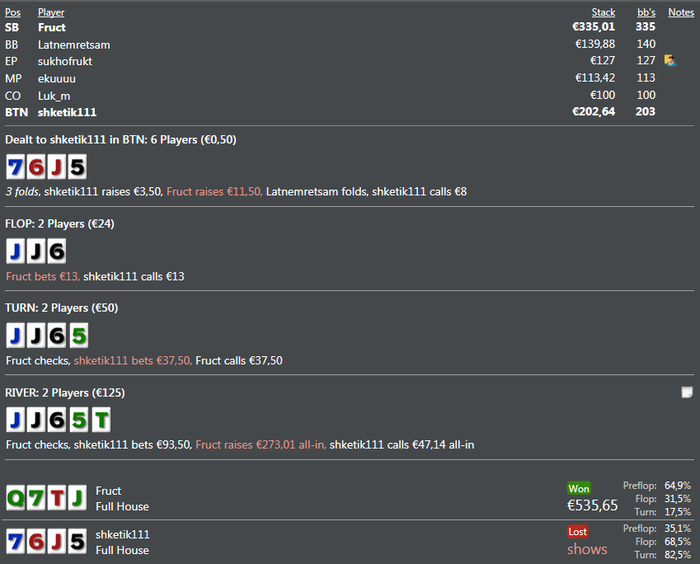
Task: Click the hand note icon beside the RIVER header
Action: [687, 393]
